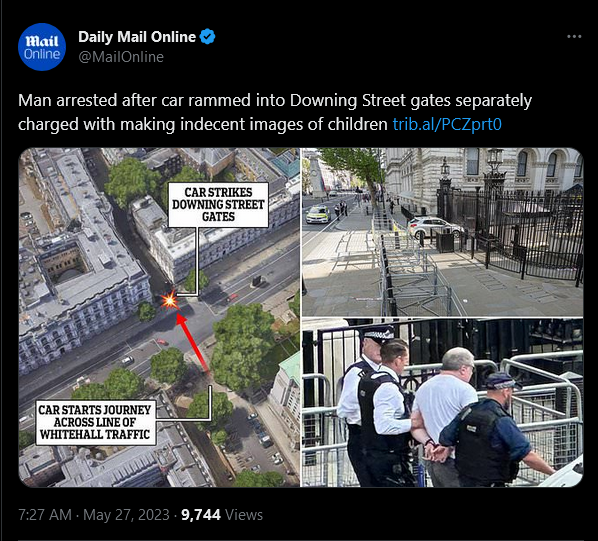Screen dimensions: 598x541
Task: Click the tweet timestamp 7:27 AM
Action: coord(45,515)
